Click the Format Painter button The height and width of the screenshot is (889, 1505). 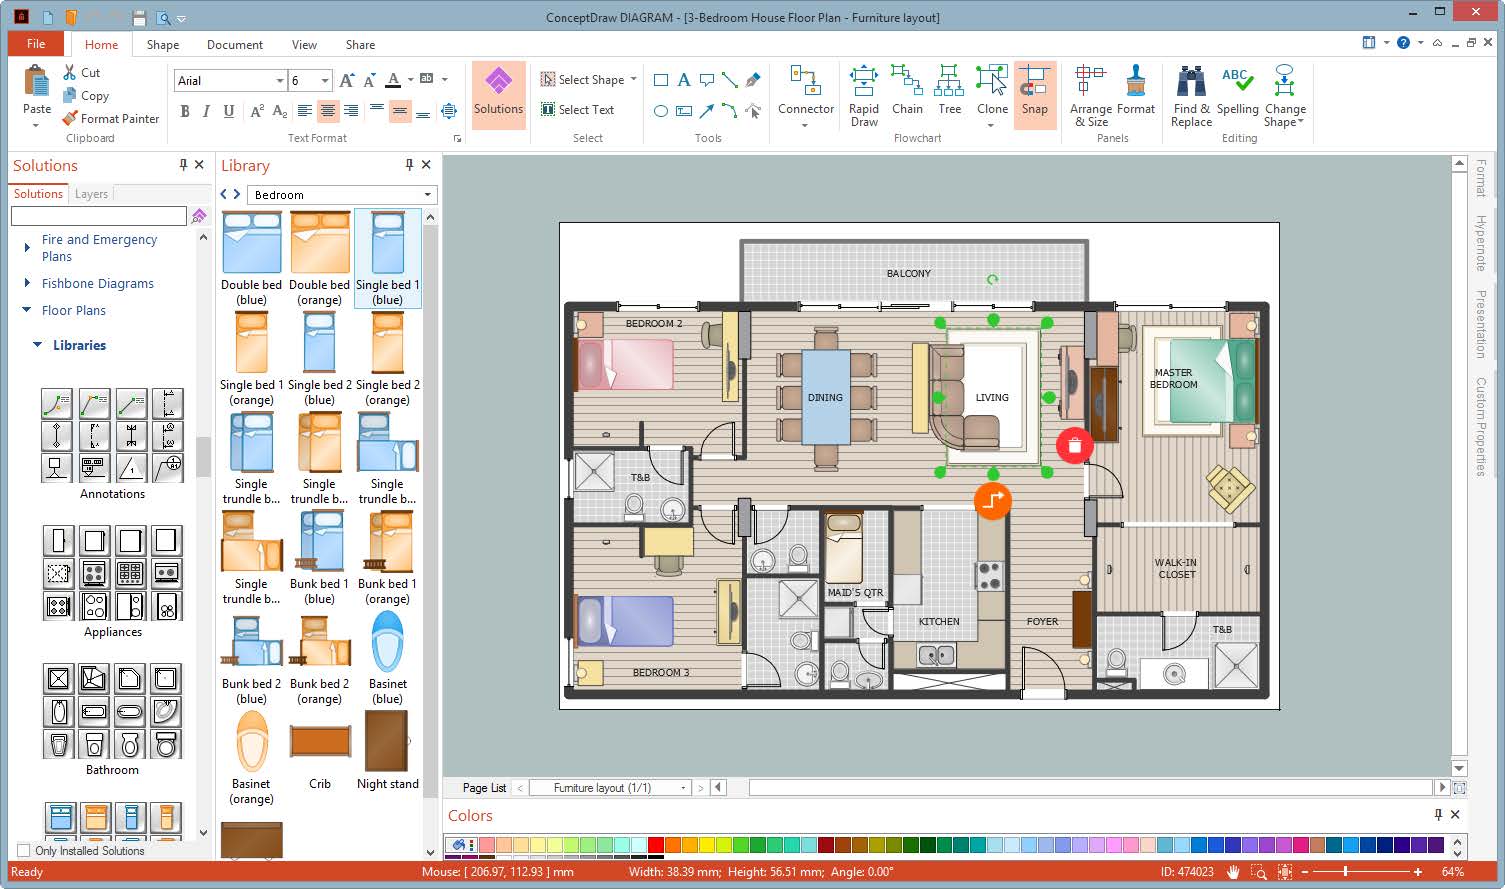click(111, 118)
